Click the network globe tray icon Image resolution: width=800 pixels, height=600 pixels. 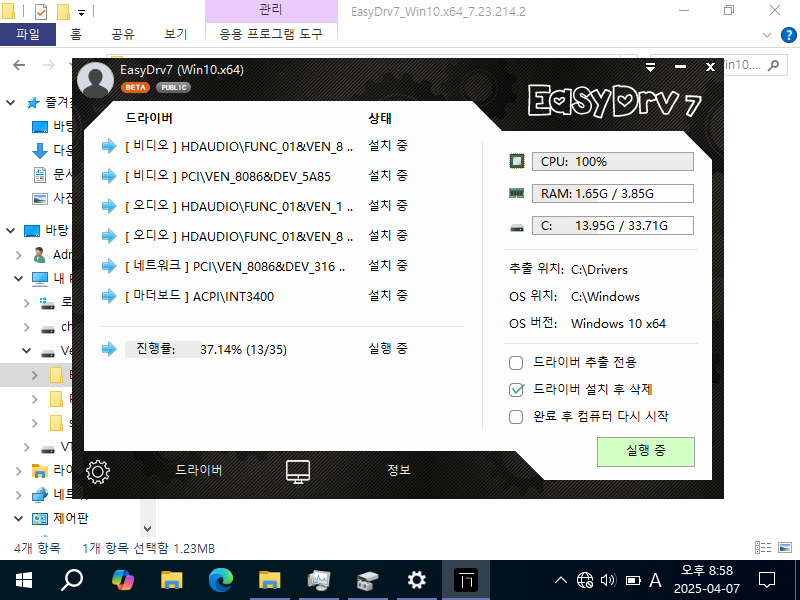click(x=585, y=580)
